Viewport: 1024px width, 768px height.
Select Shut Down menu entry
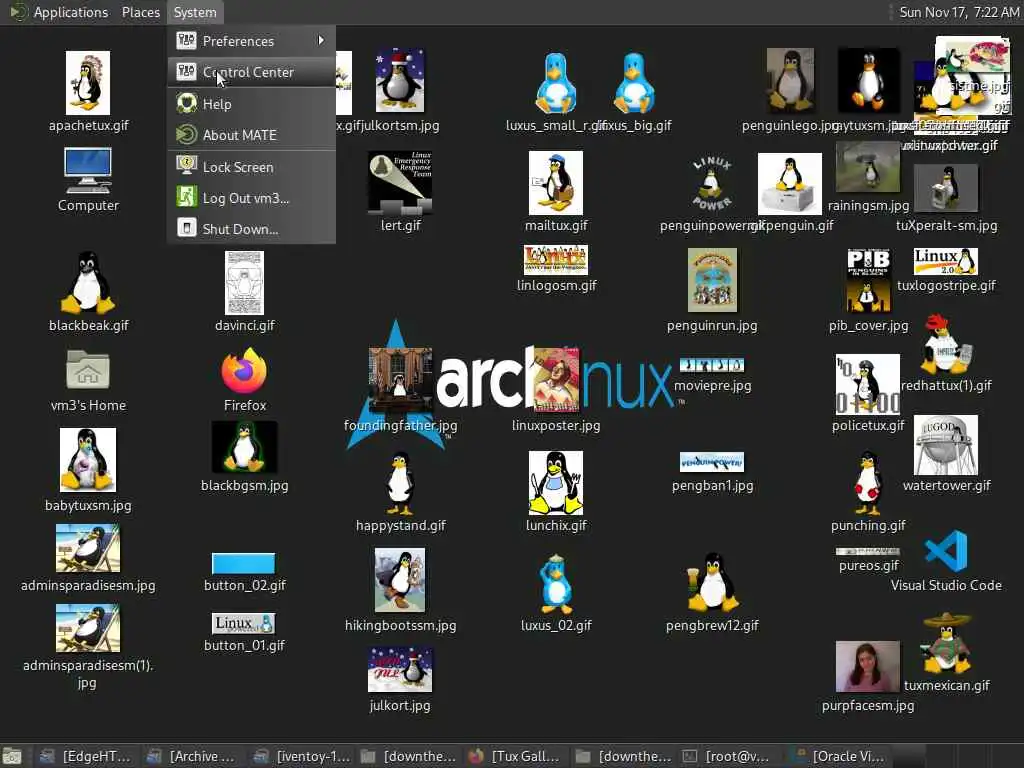tap(251, 229)
